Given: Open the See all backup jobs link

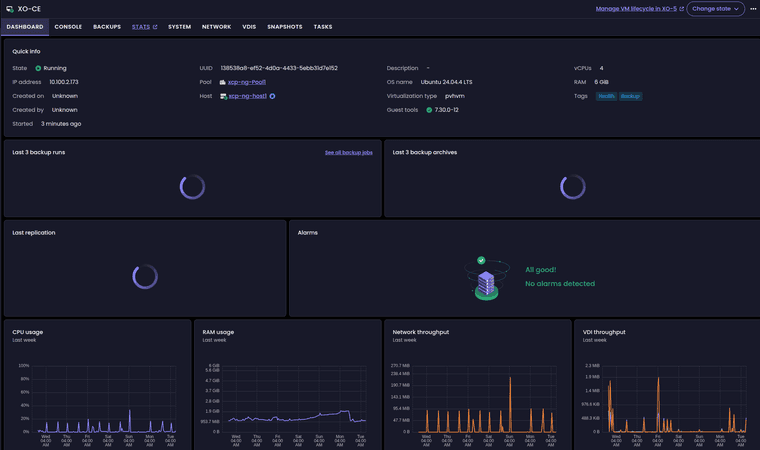Looking at the screenshot, I should tap(348, 152).
